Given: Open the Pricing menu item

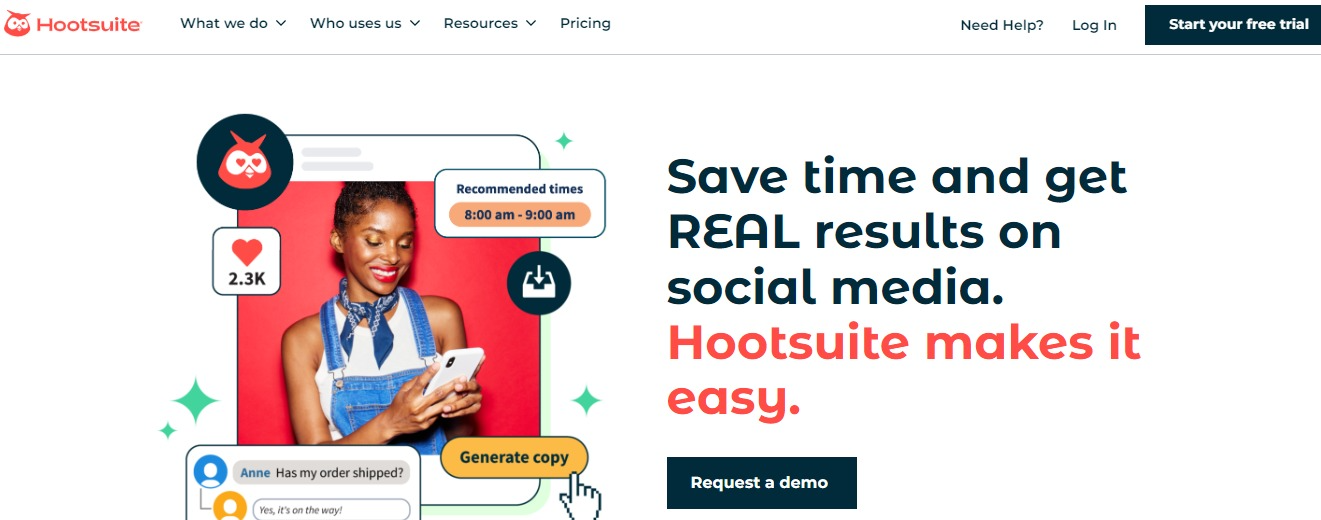Looking at the screenshot, I should [x=585, y=23].
